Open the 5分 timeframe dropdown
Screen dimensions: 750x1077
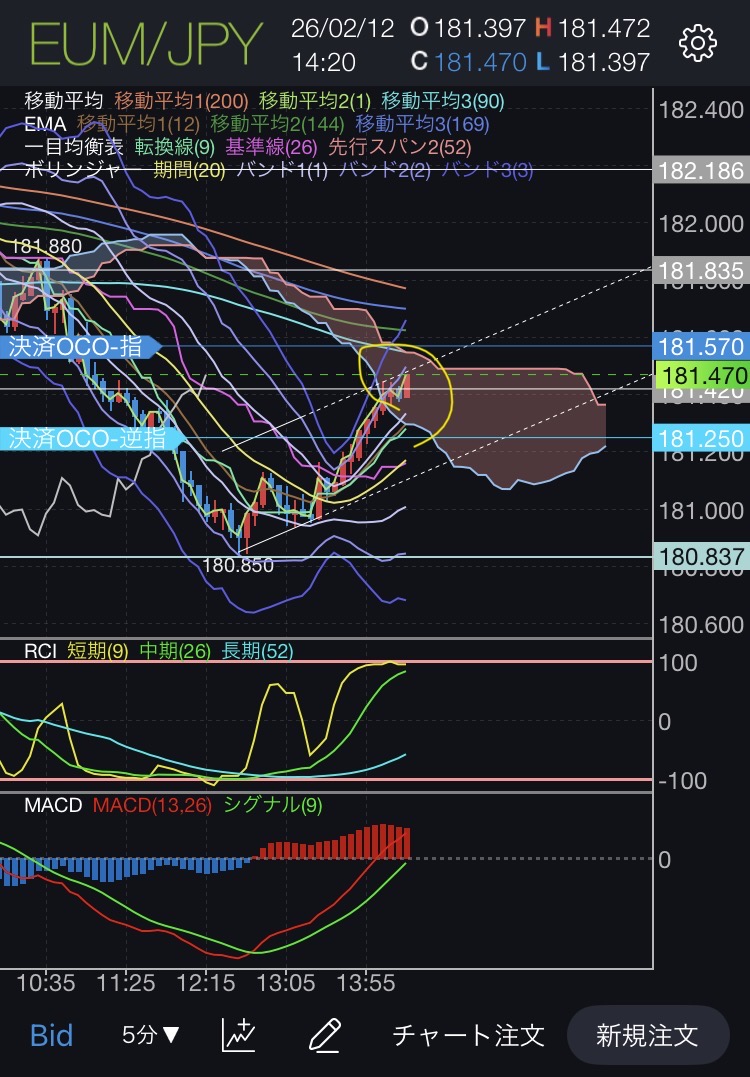coord(151,1034)
